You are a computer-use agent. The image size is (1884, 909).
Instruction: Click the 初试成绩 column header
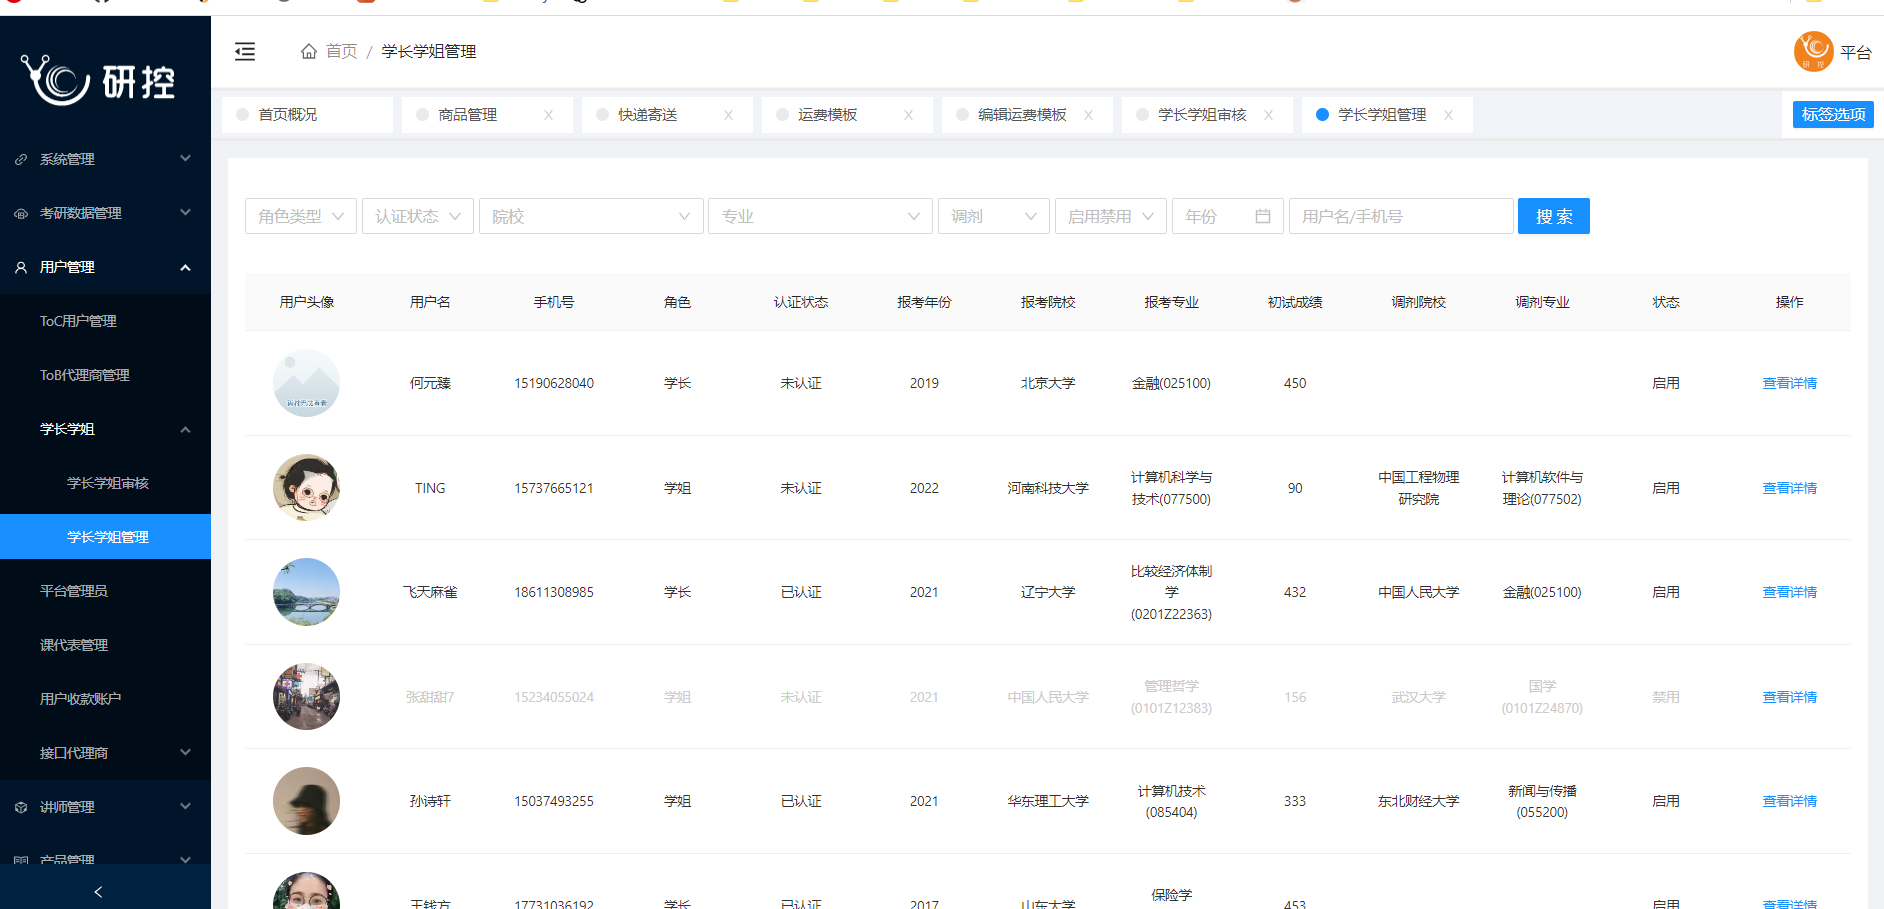point(1295,302)
